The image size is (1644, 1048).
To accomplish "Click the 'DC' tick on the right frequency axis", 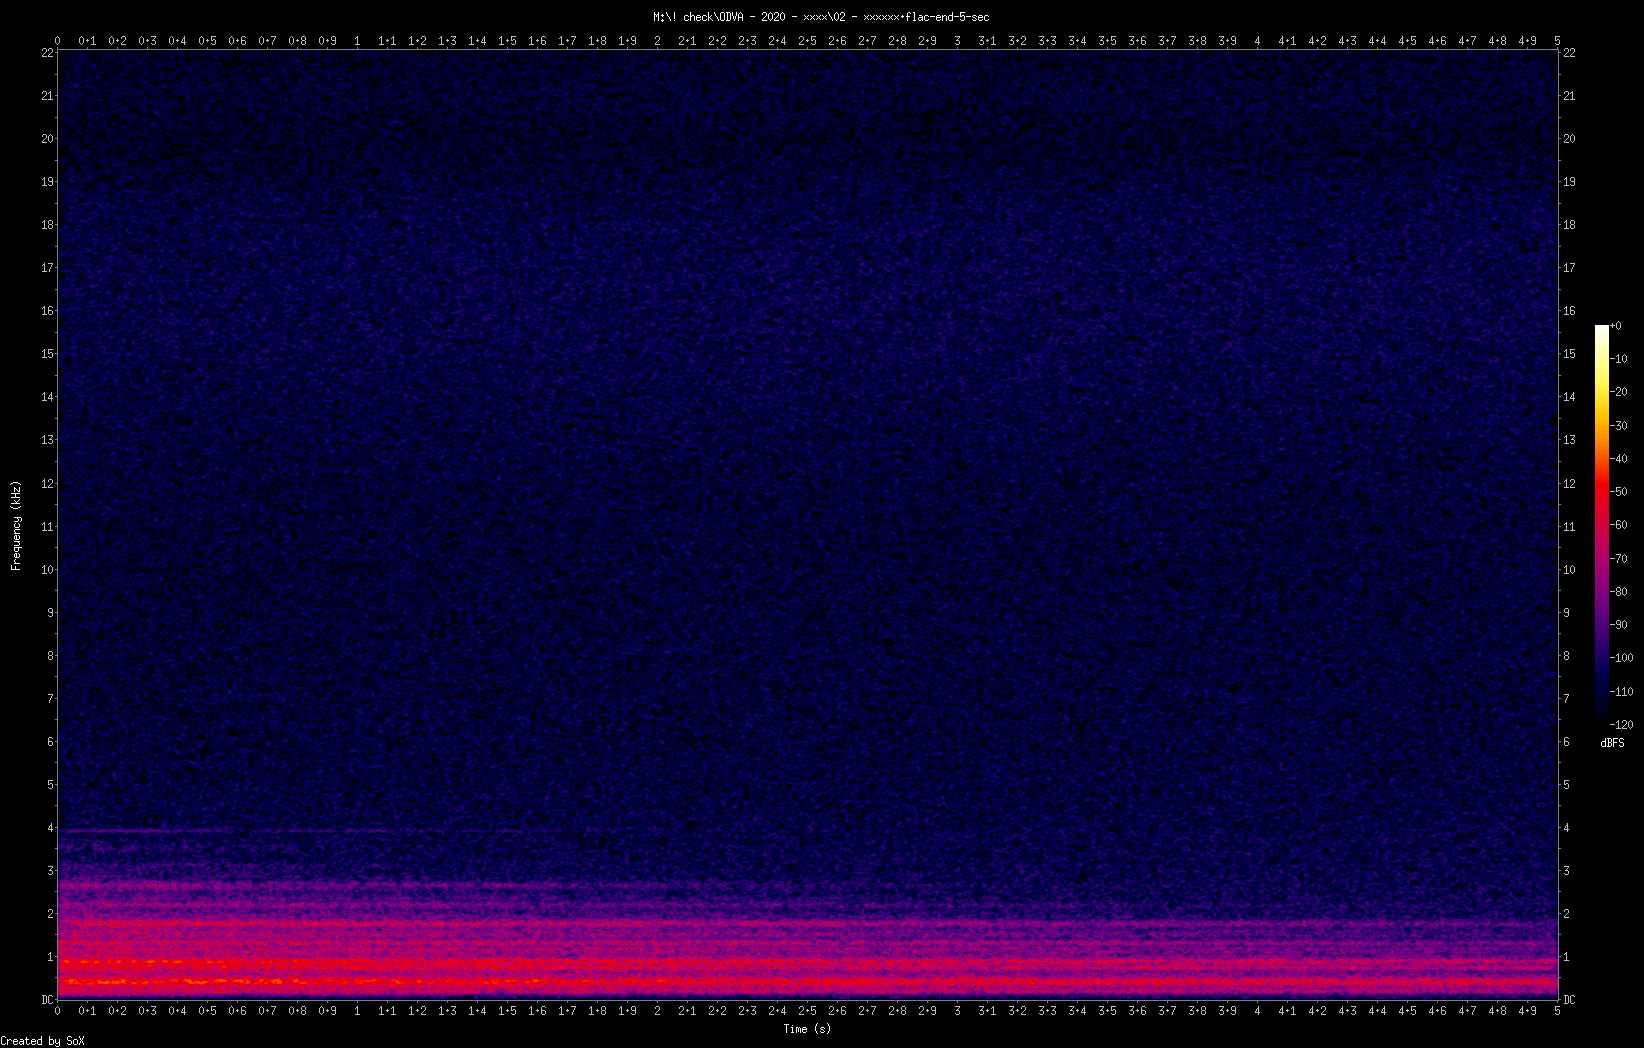I will point(1569,1000).
